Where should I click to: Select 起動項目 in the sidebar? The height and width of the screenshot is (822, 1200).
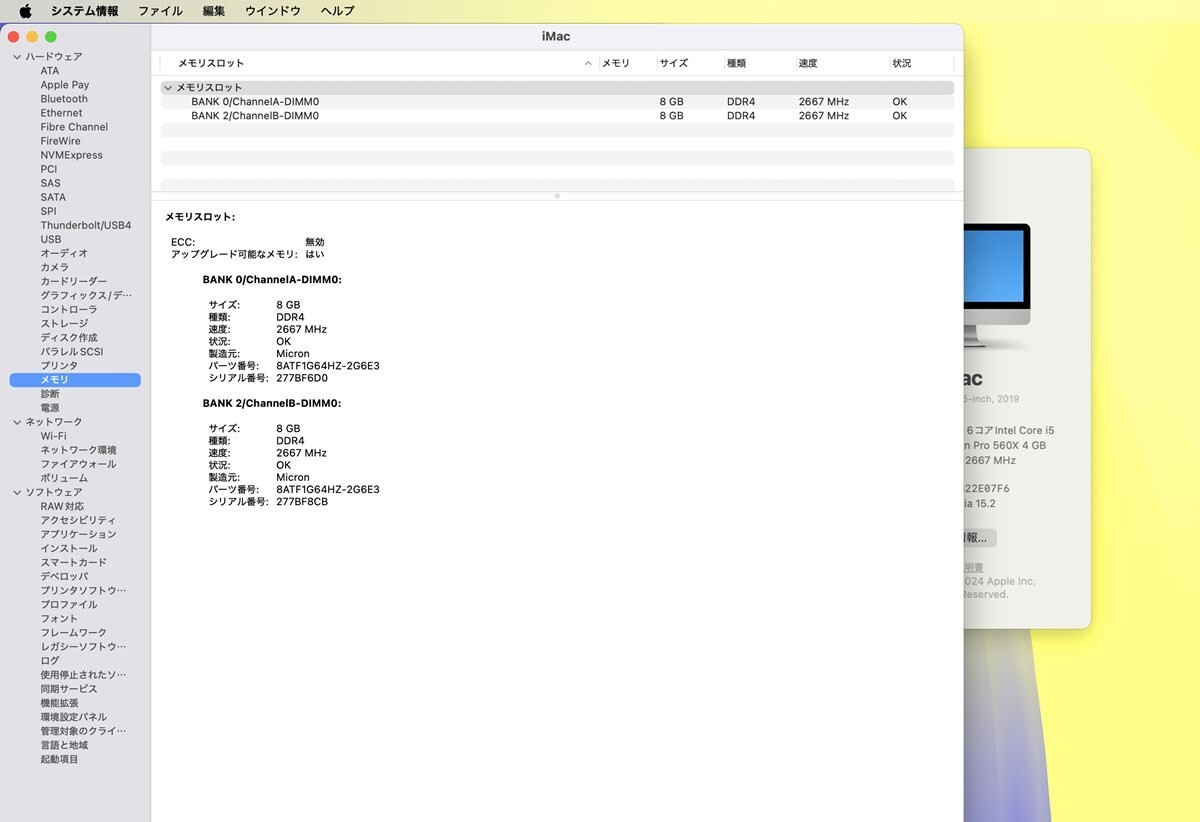[59, 758]
